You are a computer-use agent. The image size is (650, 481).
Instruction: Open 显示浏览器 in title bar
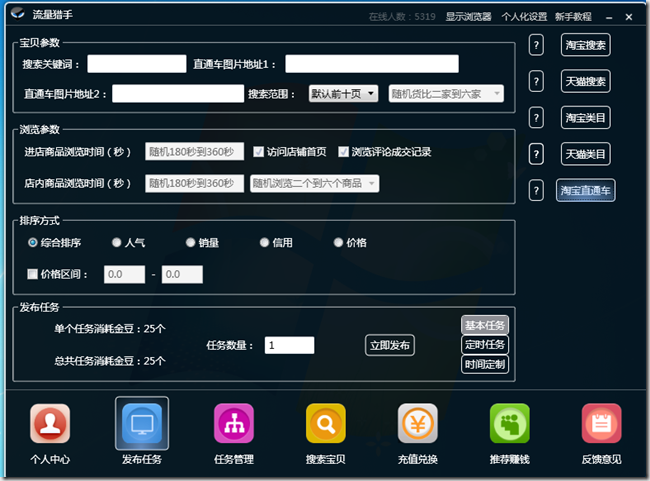click(x=468, y=17)
